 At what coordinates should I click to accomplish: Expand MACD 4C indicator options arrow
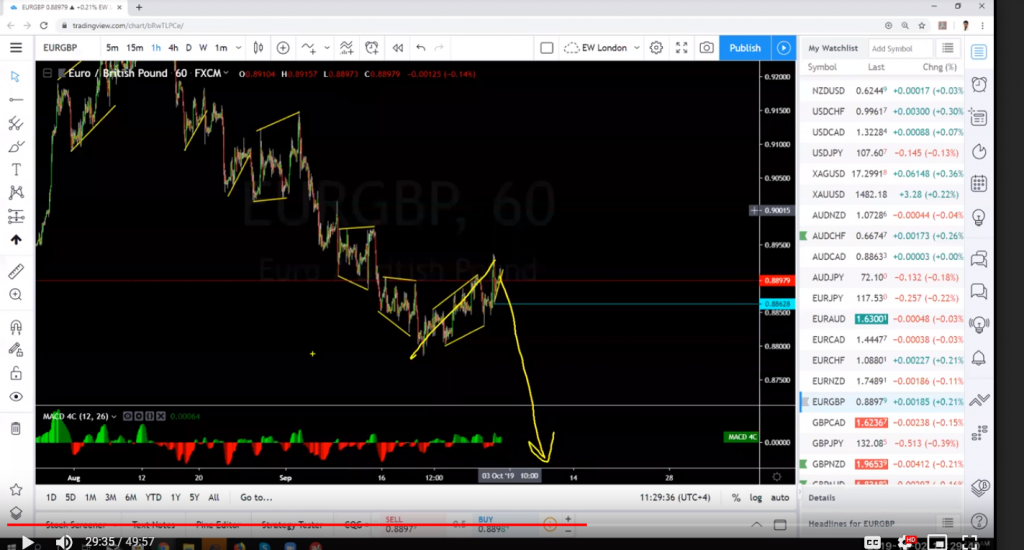point(114,416)
